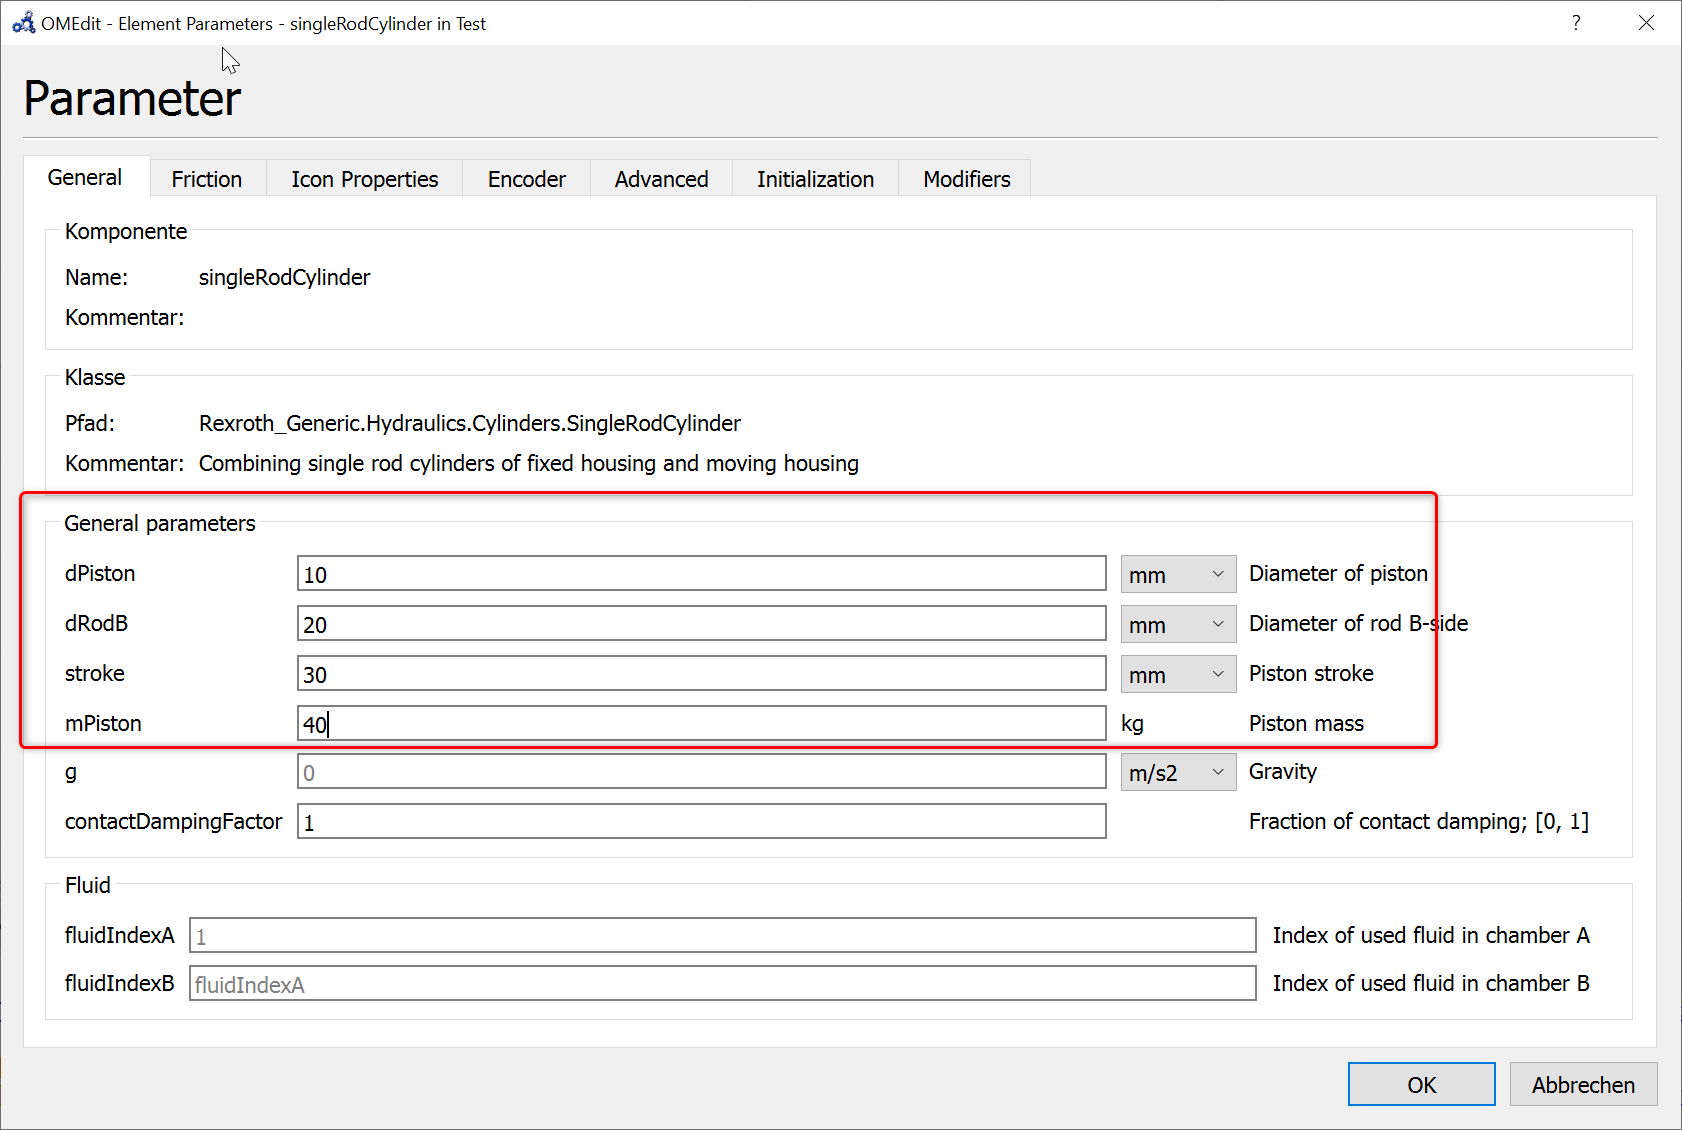Cancel the dialog with Abbrechen
The height and width of the screenshot is (1130, 1682).
(1583, 1084)
